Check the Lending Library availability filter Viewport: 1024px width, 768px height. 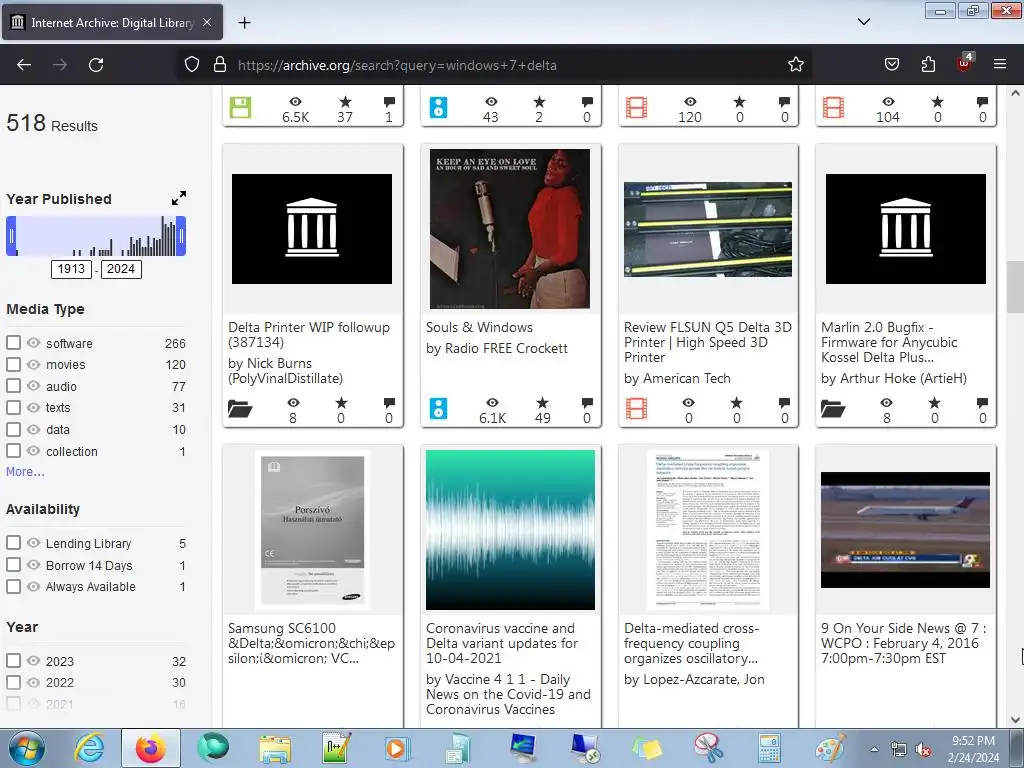pos(13,543)
